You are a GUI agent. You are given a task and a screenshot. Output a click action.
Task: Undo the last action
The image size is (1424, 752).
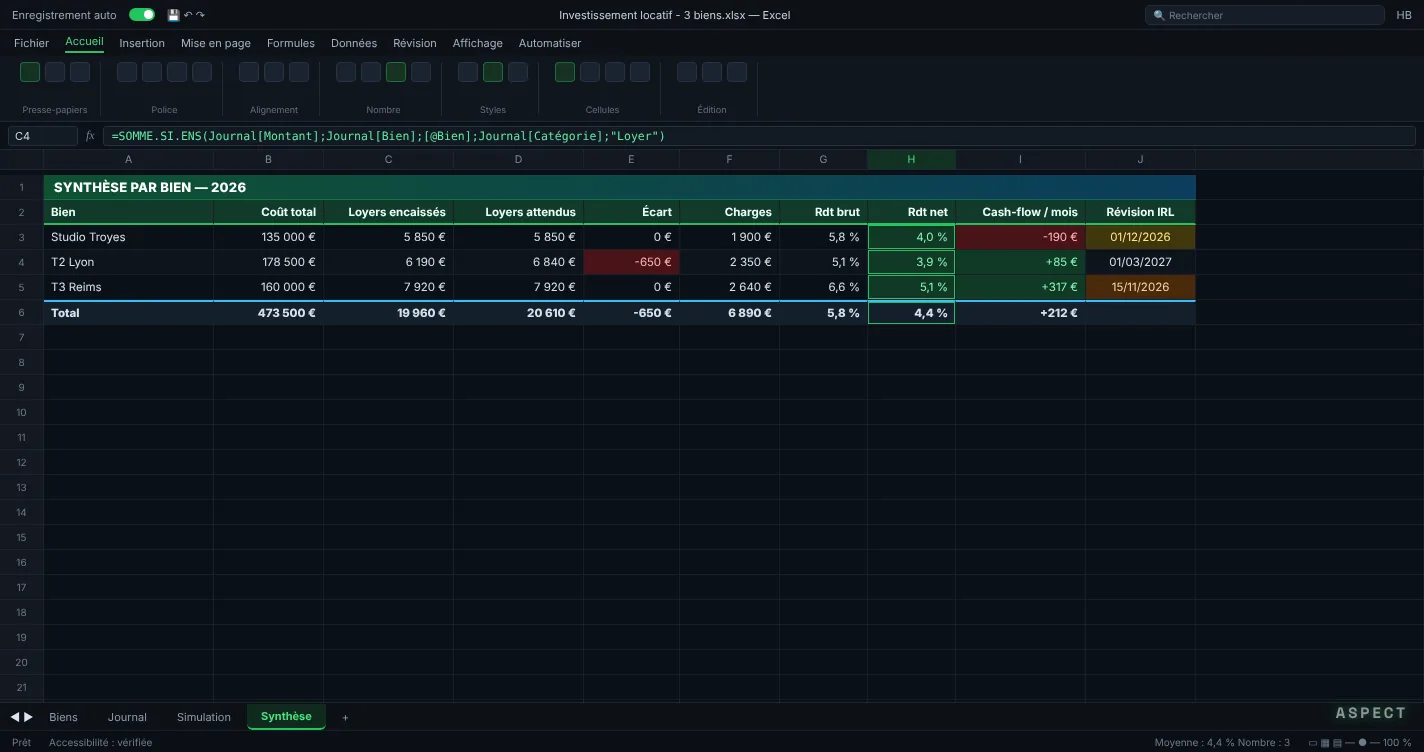tap(188, 15)
